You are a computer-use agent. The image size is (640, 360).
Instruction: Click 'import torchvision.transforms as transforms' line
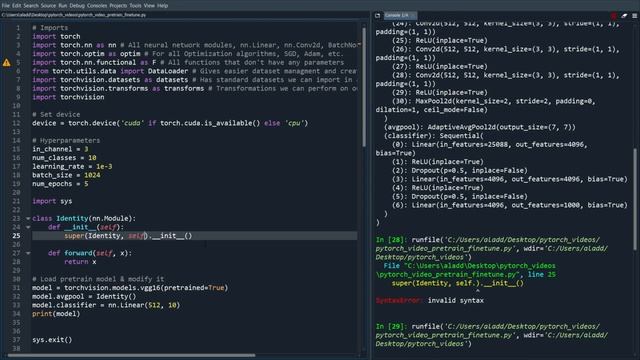coord(118,88)
